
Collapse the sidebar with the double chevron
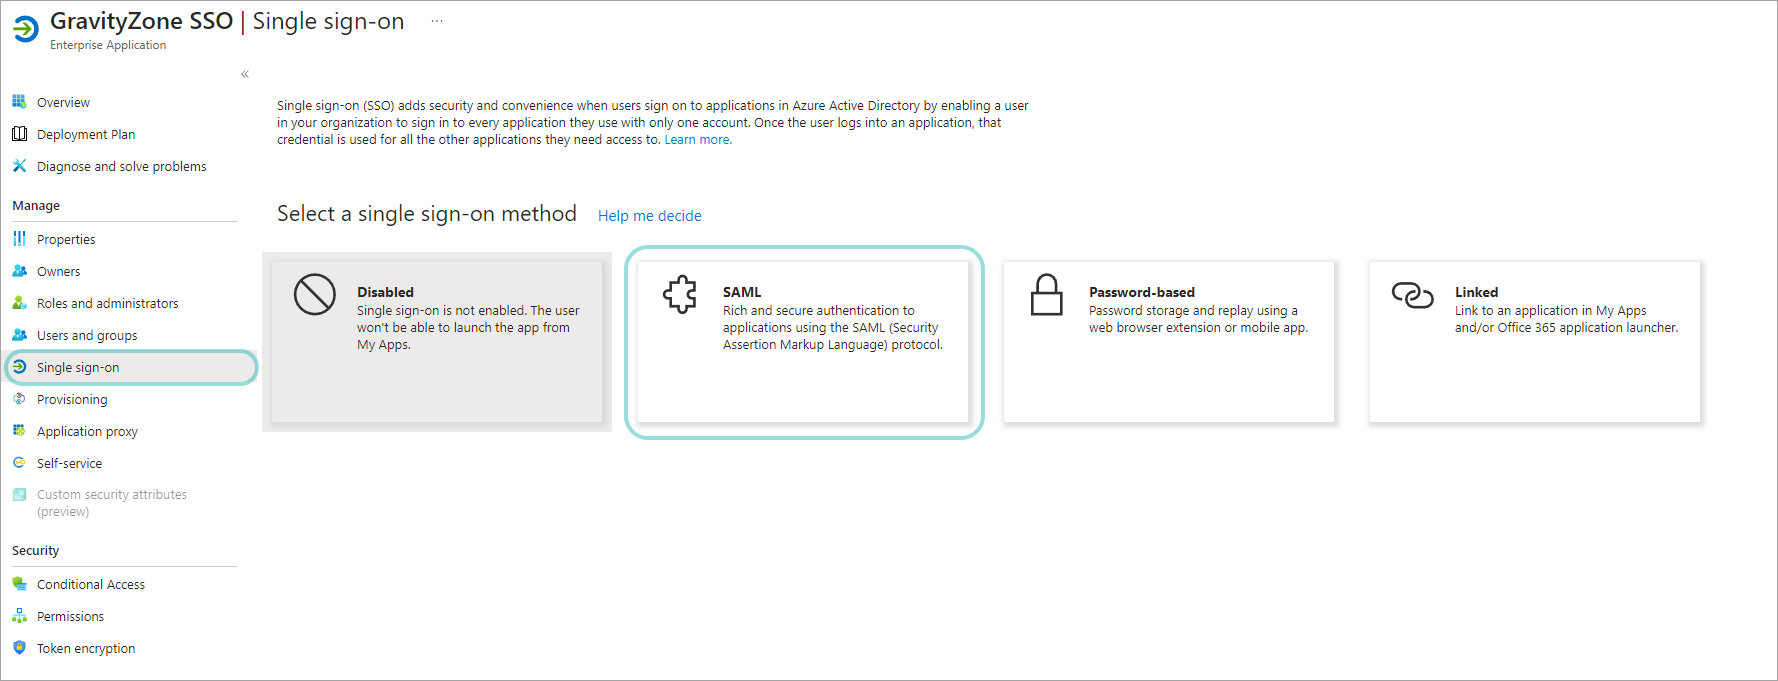(245, 74)
